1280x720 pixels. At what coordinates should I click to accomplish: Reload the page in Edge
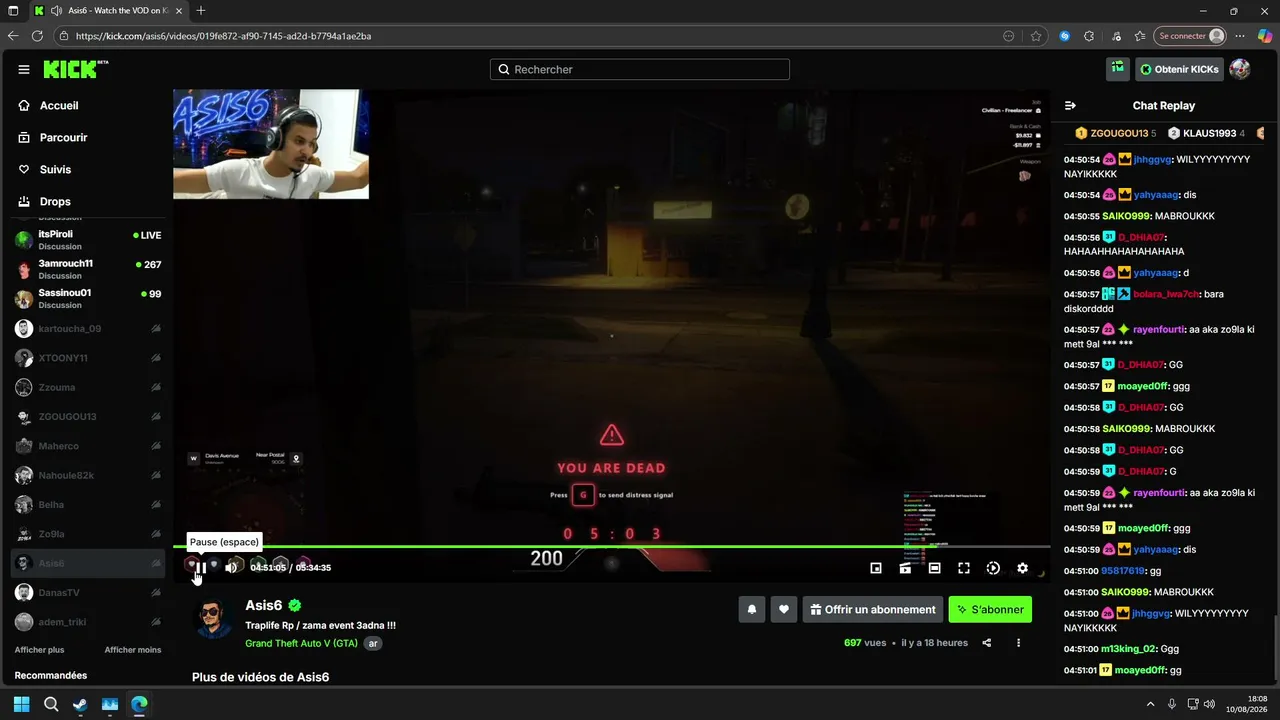[37, 36]
